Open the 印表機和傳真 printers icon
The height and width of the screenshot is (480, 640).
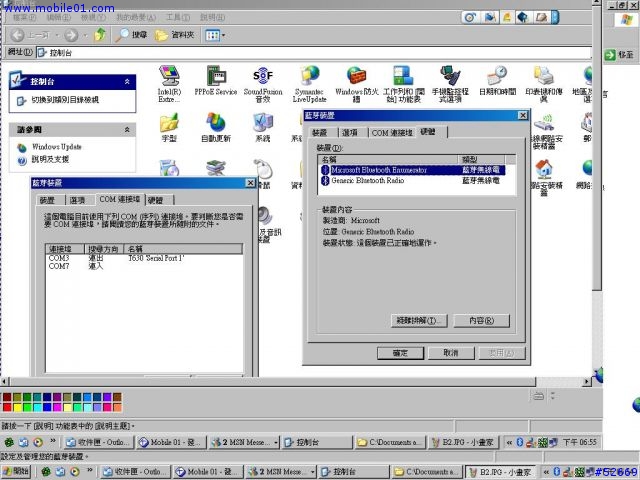pyautogui.click(x=544, y=84)
